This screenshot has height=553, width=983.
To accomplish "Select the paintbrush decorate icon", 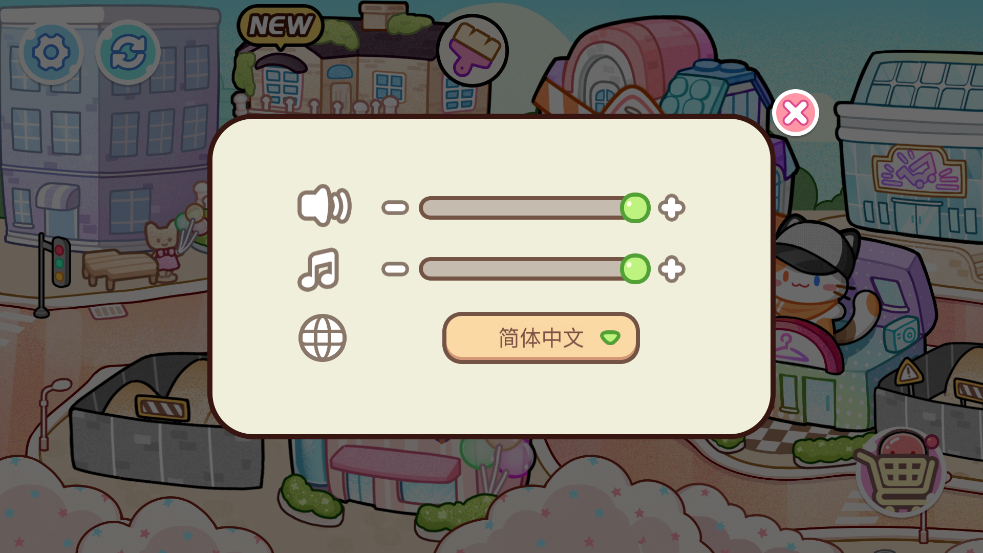I will (473, 50).
